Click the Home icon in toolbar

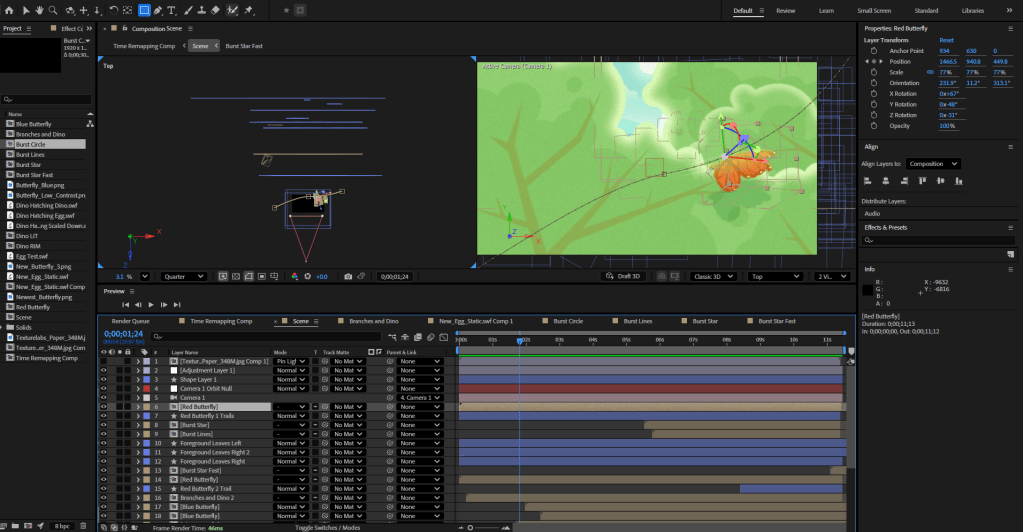coord(8,10)
